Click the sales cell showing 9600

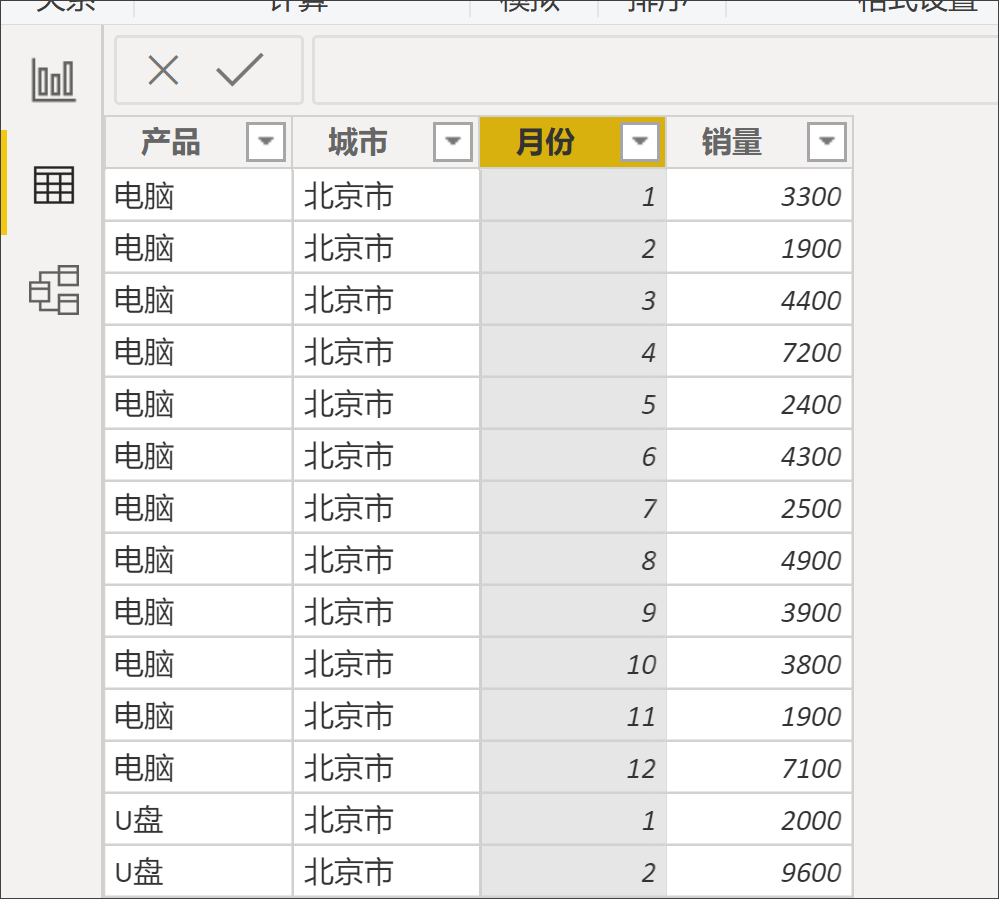pyautogui.click(x=760, y=872)
